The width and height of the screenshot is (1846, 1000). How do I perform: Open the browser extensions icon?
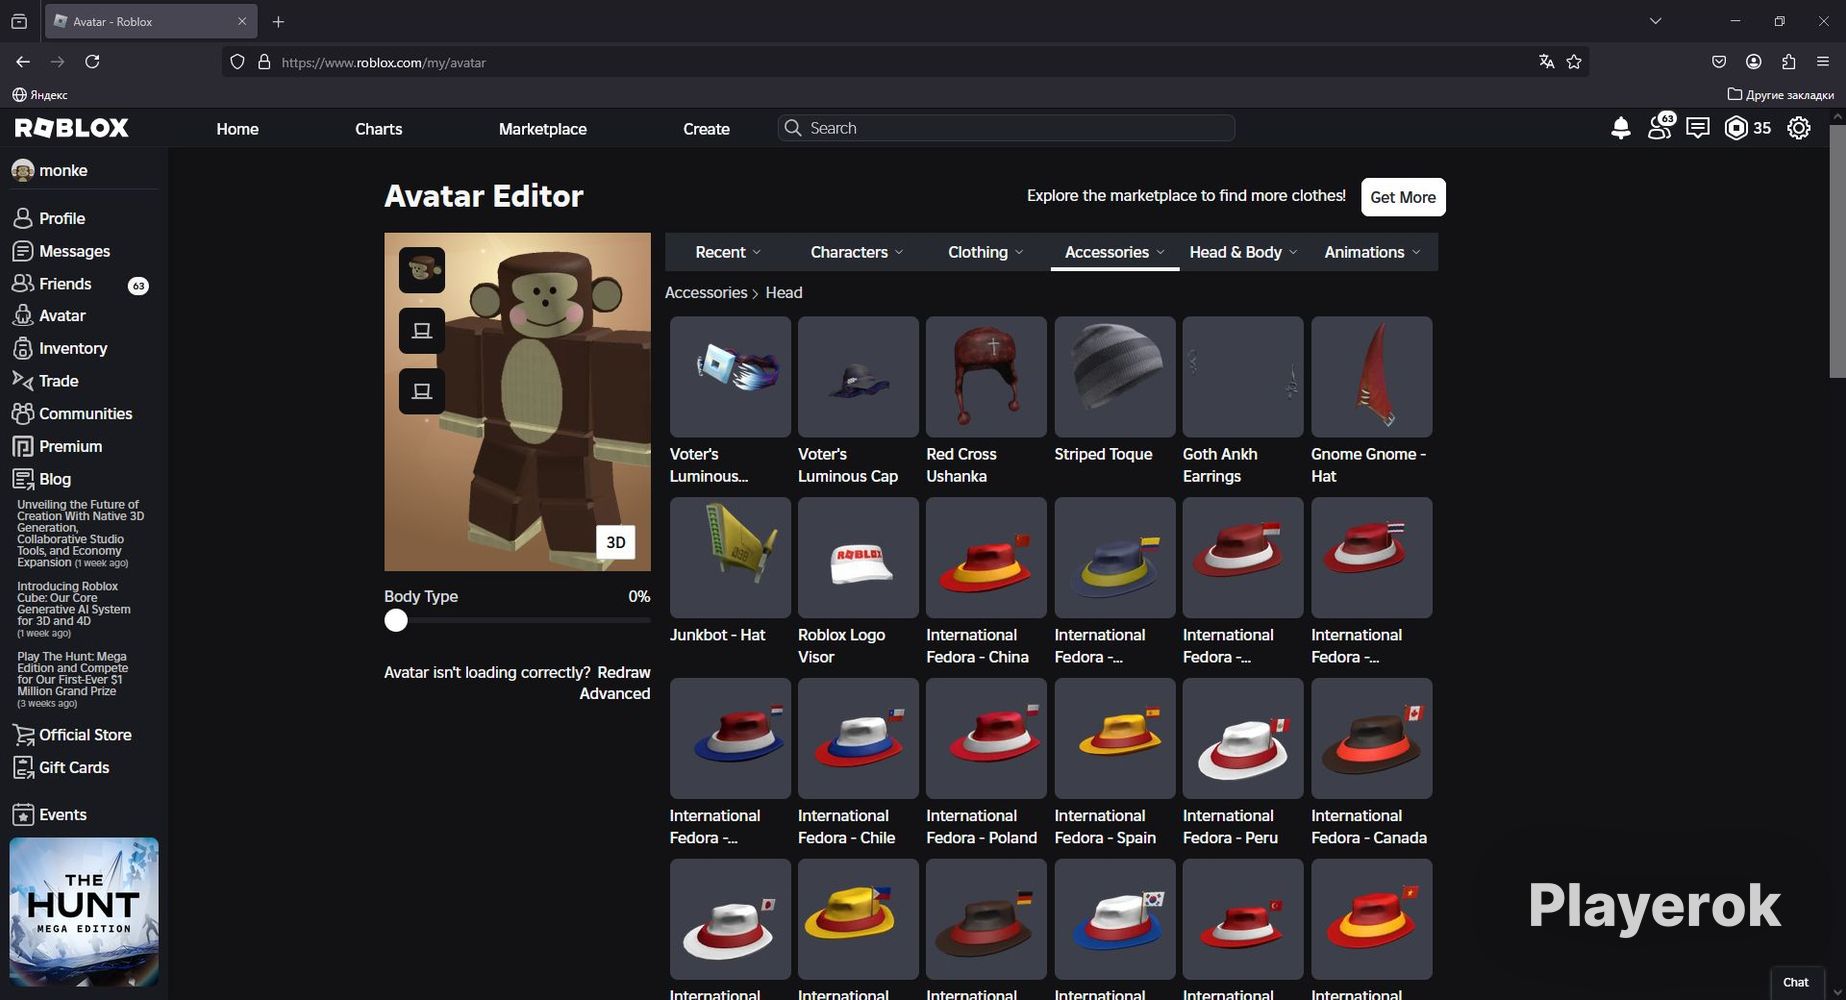[x=1789, y=62]
